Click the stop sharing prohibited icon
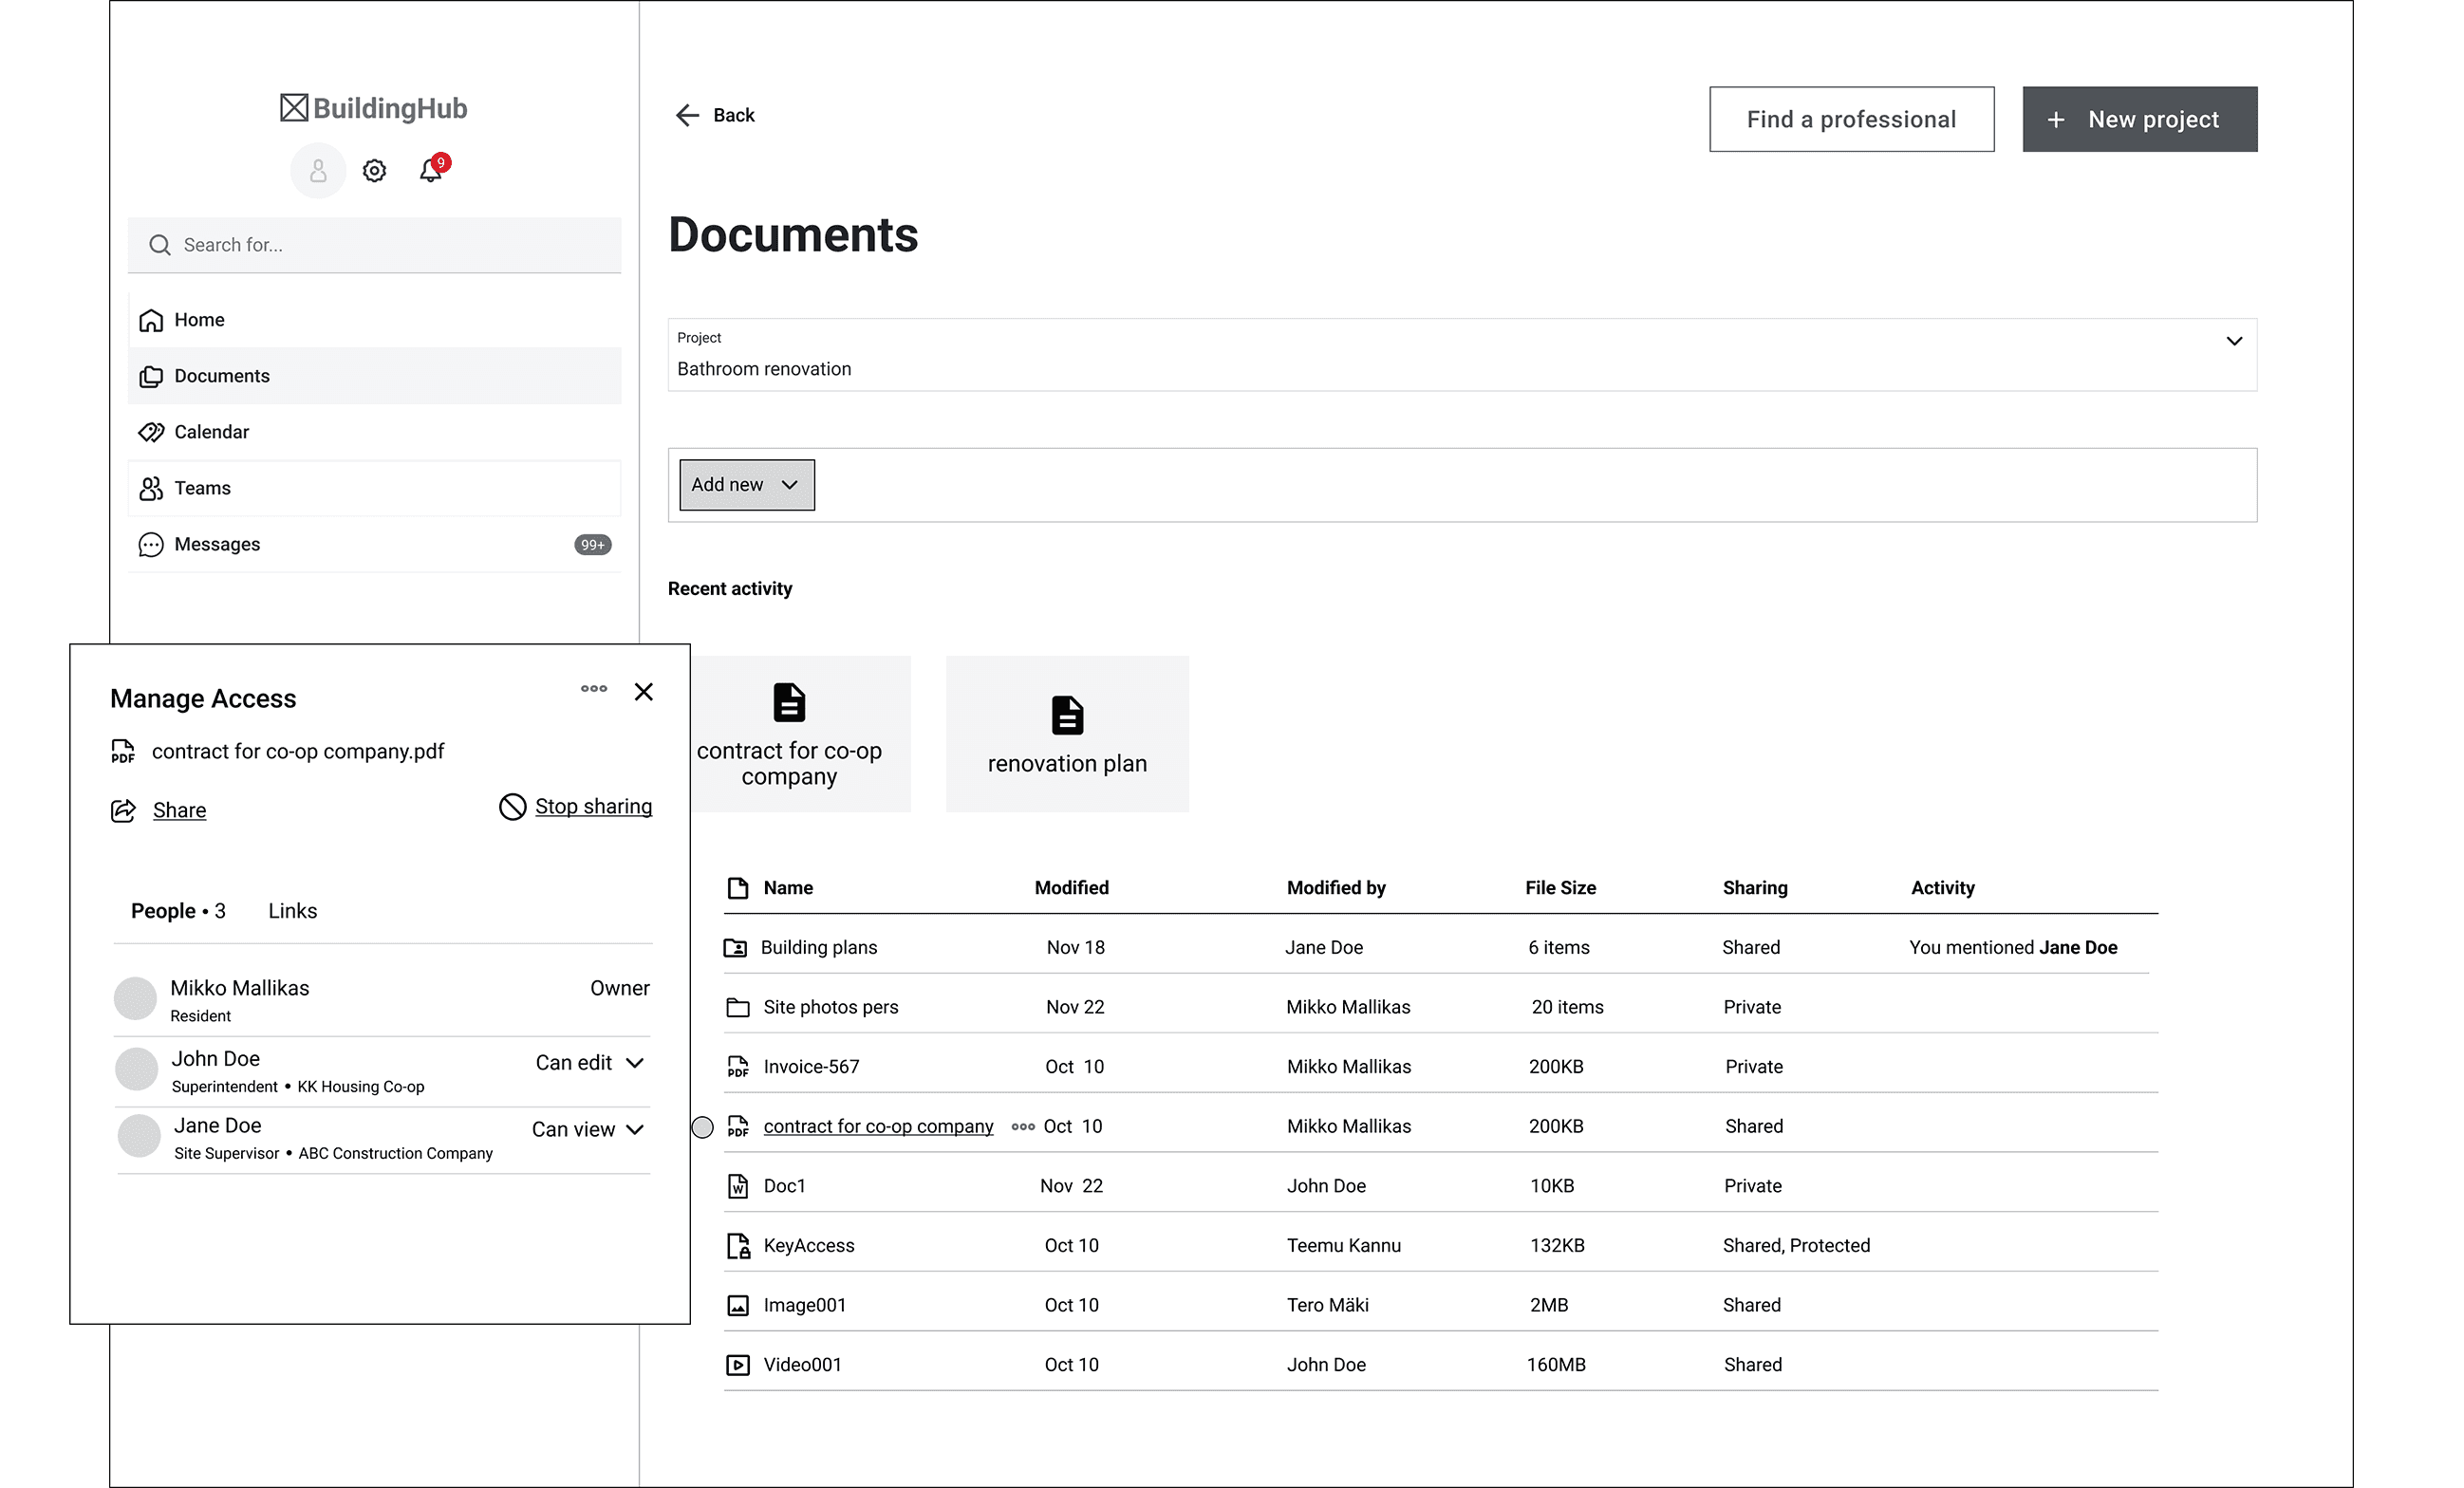 click(x=513, y=807)
